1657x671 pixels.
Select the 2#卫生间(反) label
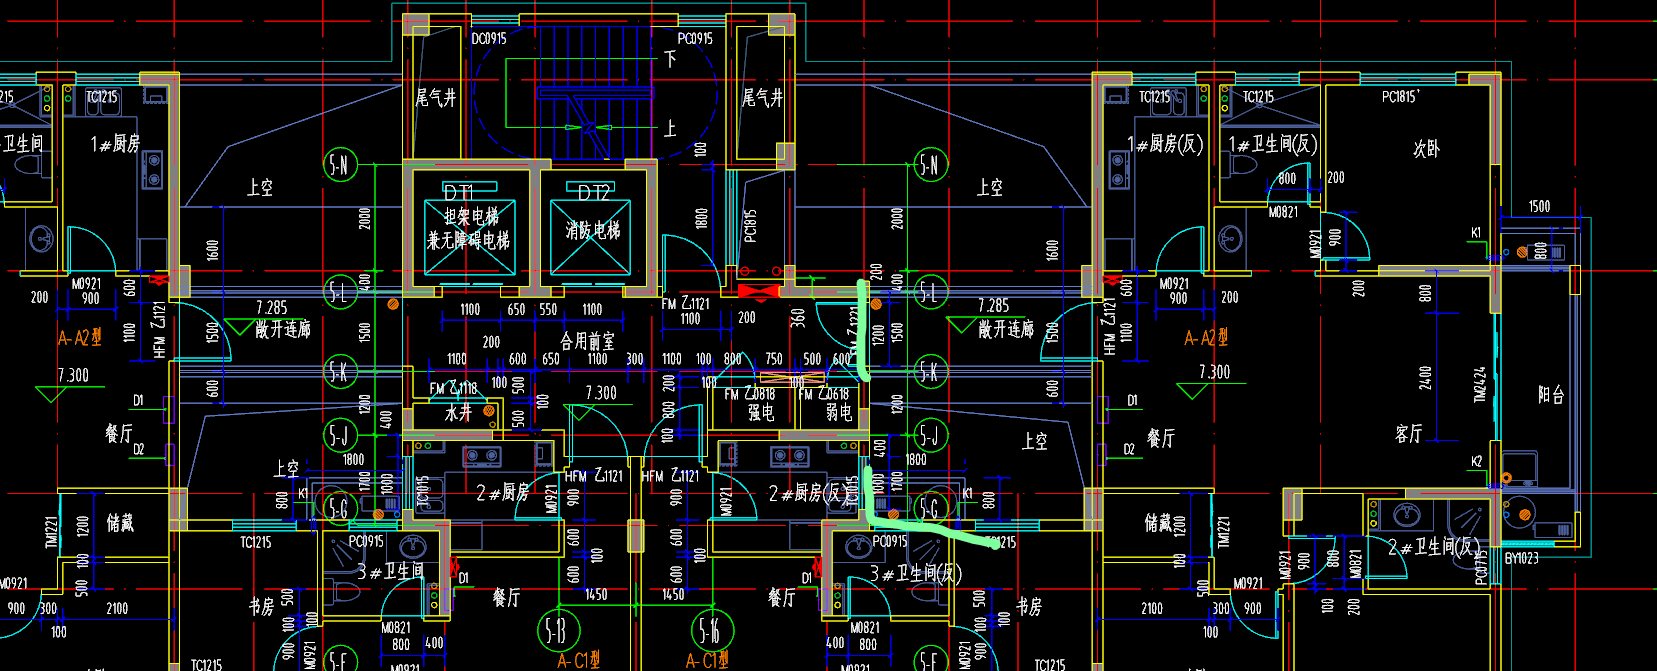tap(1433, 547)
